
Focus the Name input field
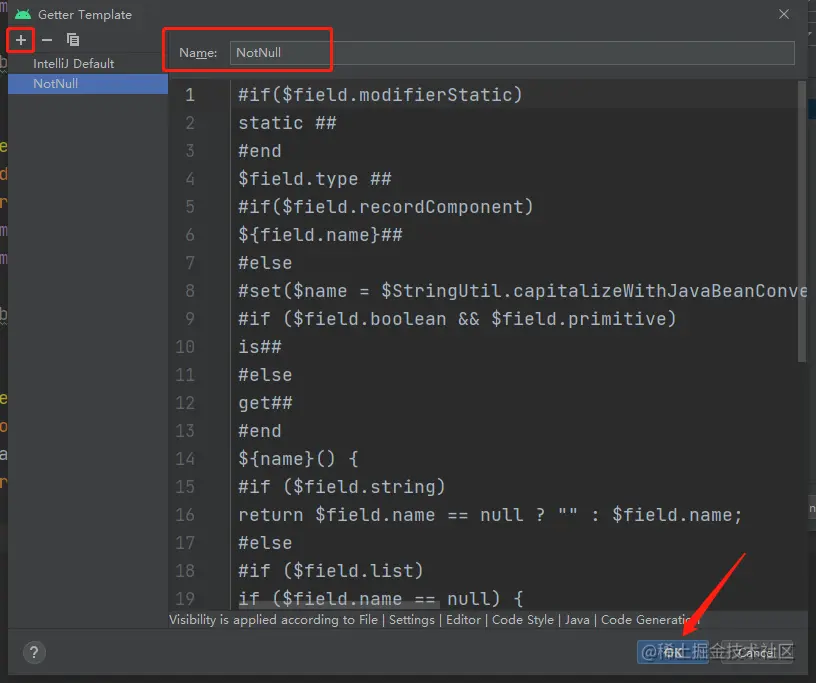(512, 53)
